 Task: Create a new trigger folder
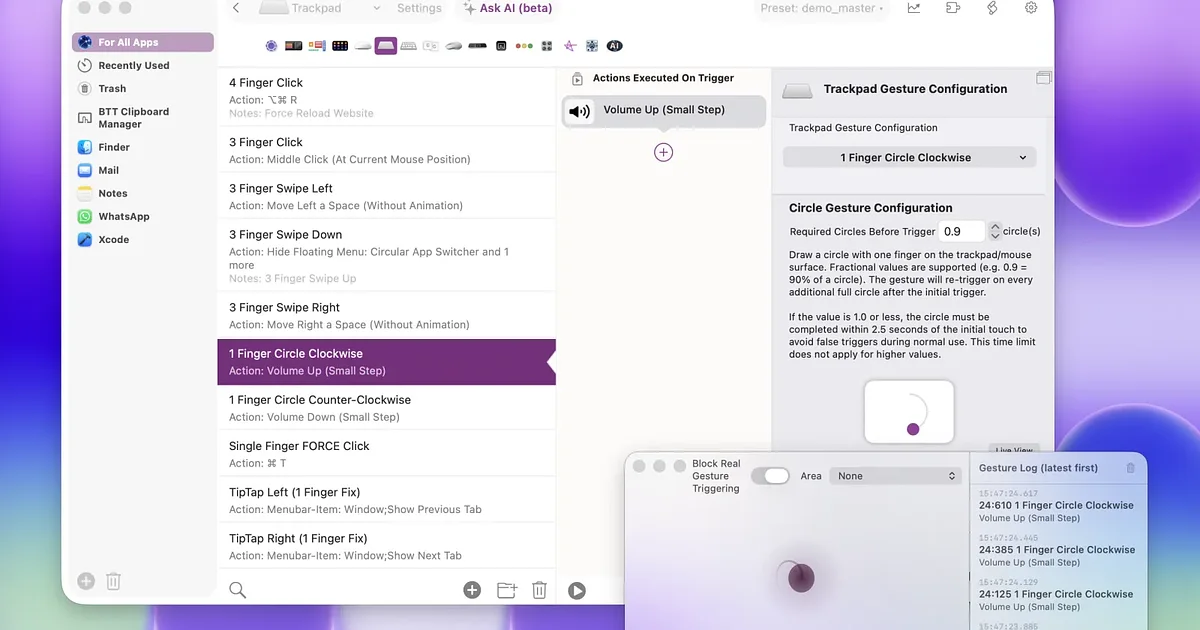[x=506, y=590]
